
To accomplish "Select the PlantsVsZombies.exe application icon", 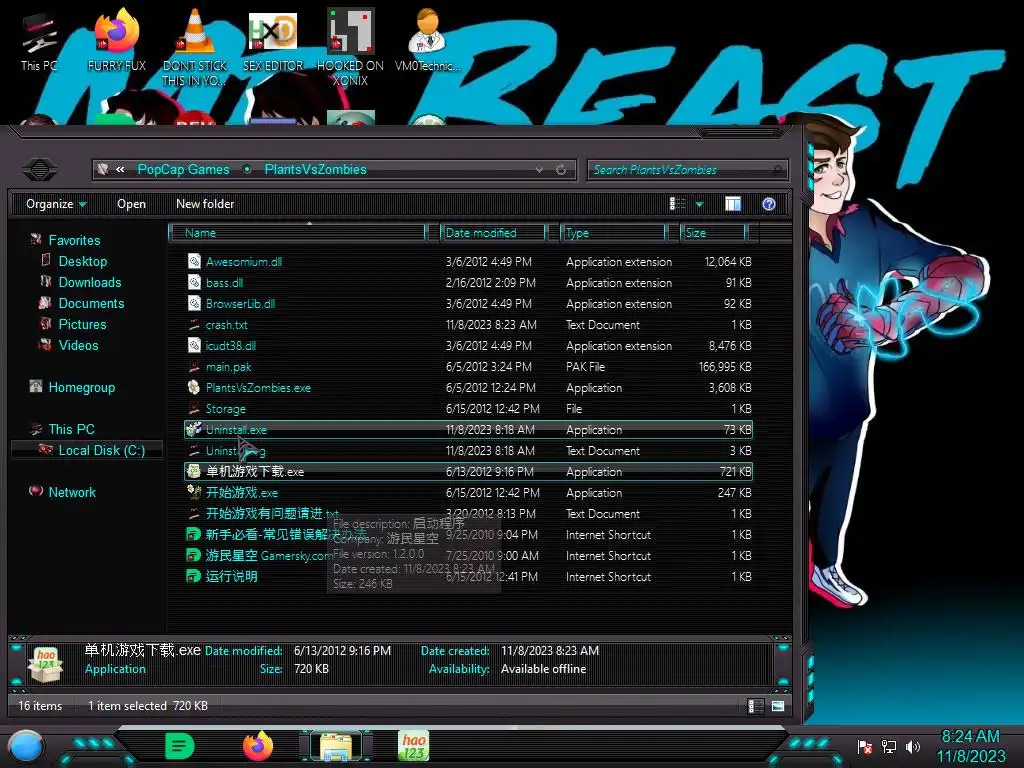I will pyautogui.click(x=194, y=387).
